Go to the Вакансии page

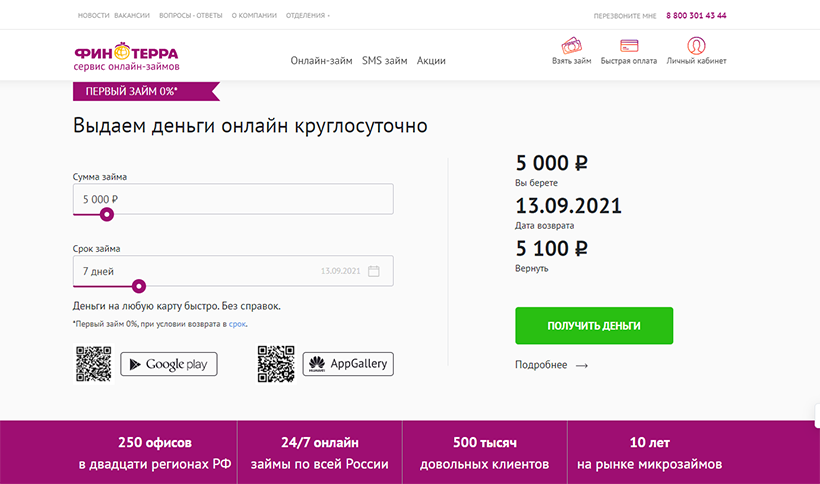pos(132,16)
